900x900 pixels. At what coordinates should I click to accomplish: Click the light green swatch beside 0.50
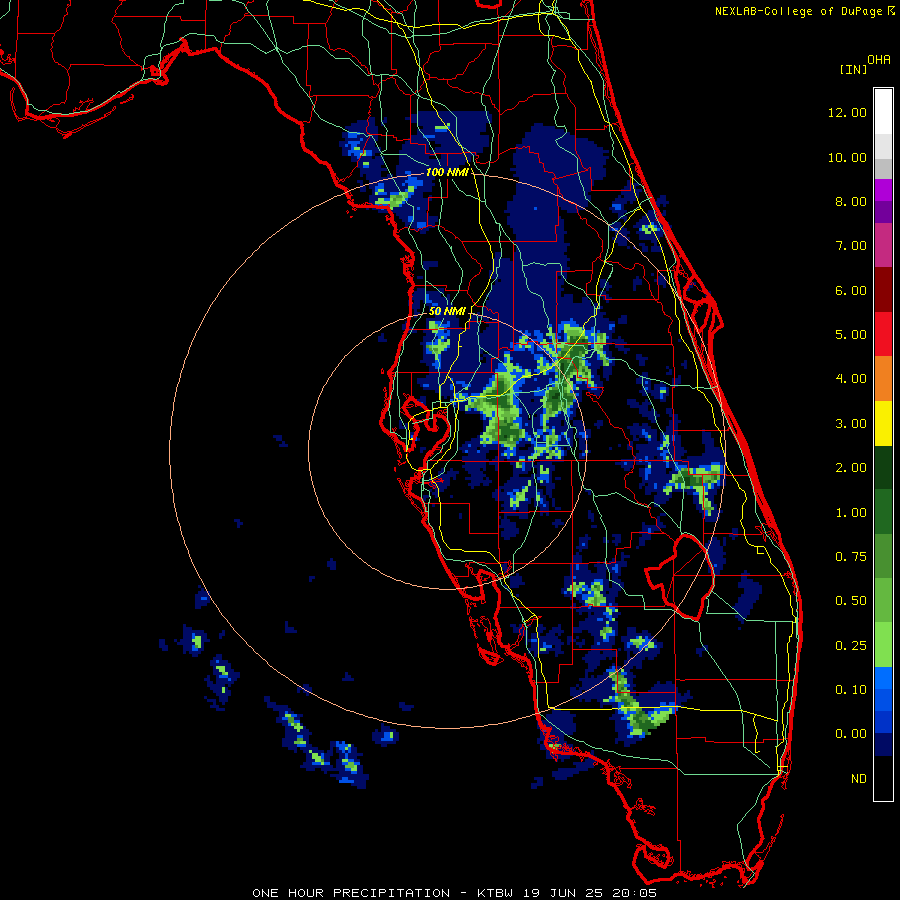click(883, 601)
